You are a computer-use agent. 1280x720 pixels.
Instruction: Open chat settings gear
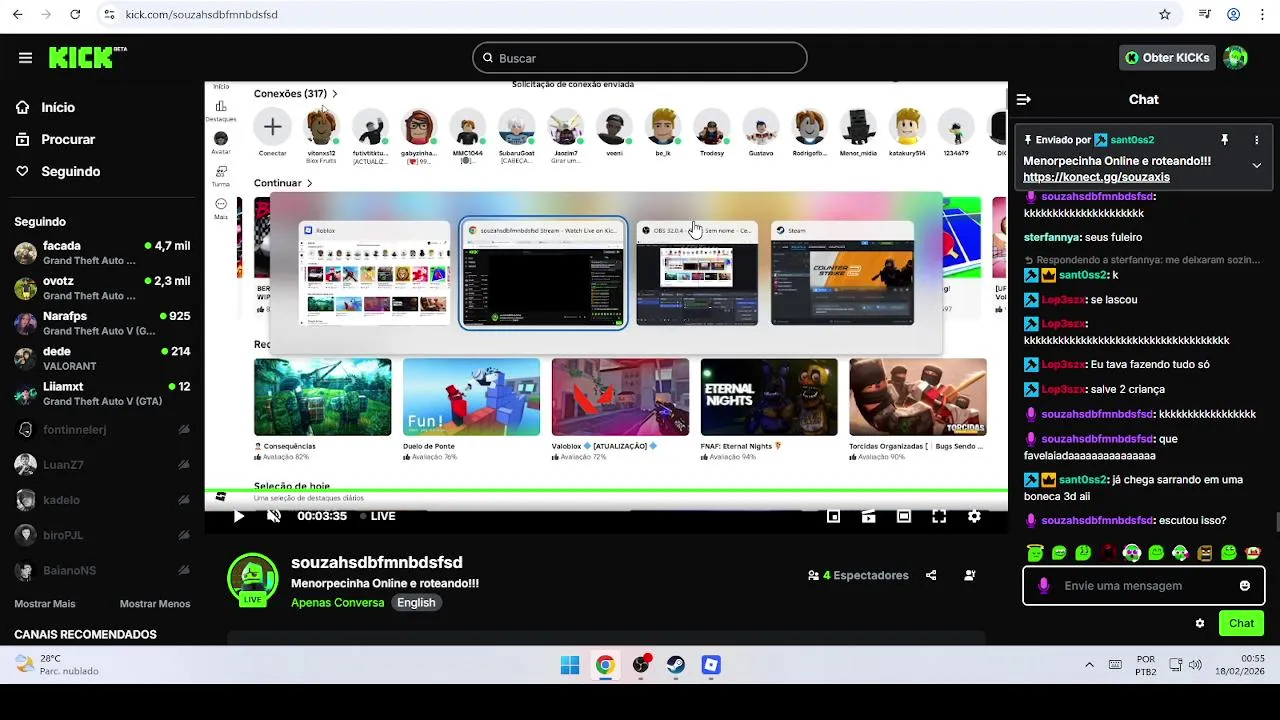click(x=1200, y=623)
